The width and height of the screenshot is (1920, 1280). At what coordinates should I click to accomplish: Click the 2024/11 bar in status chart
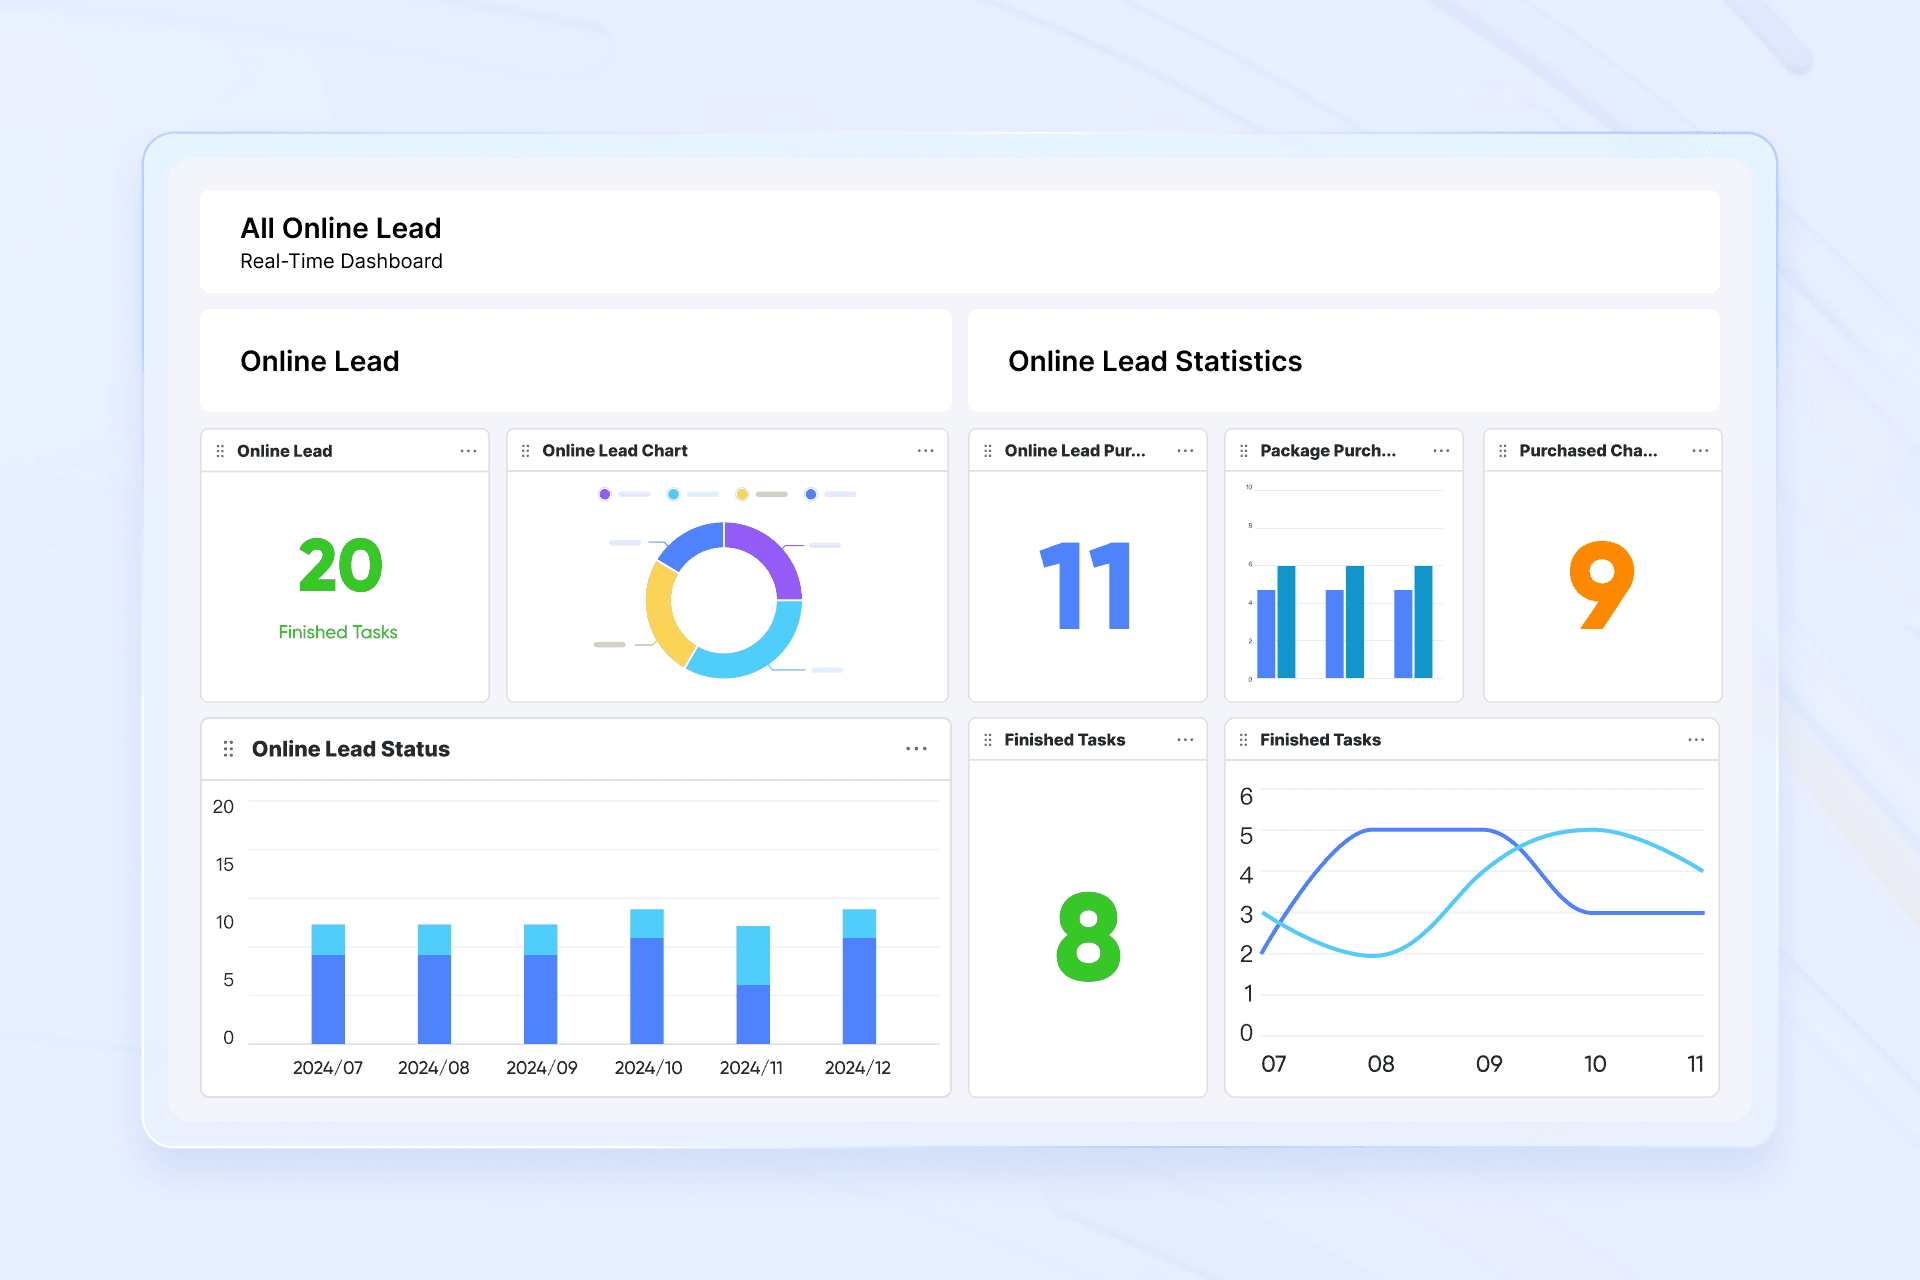753,985
